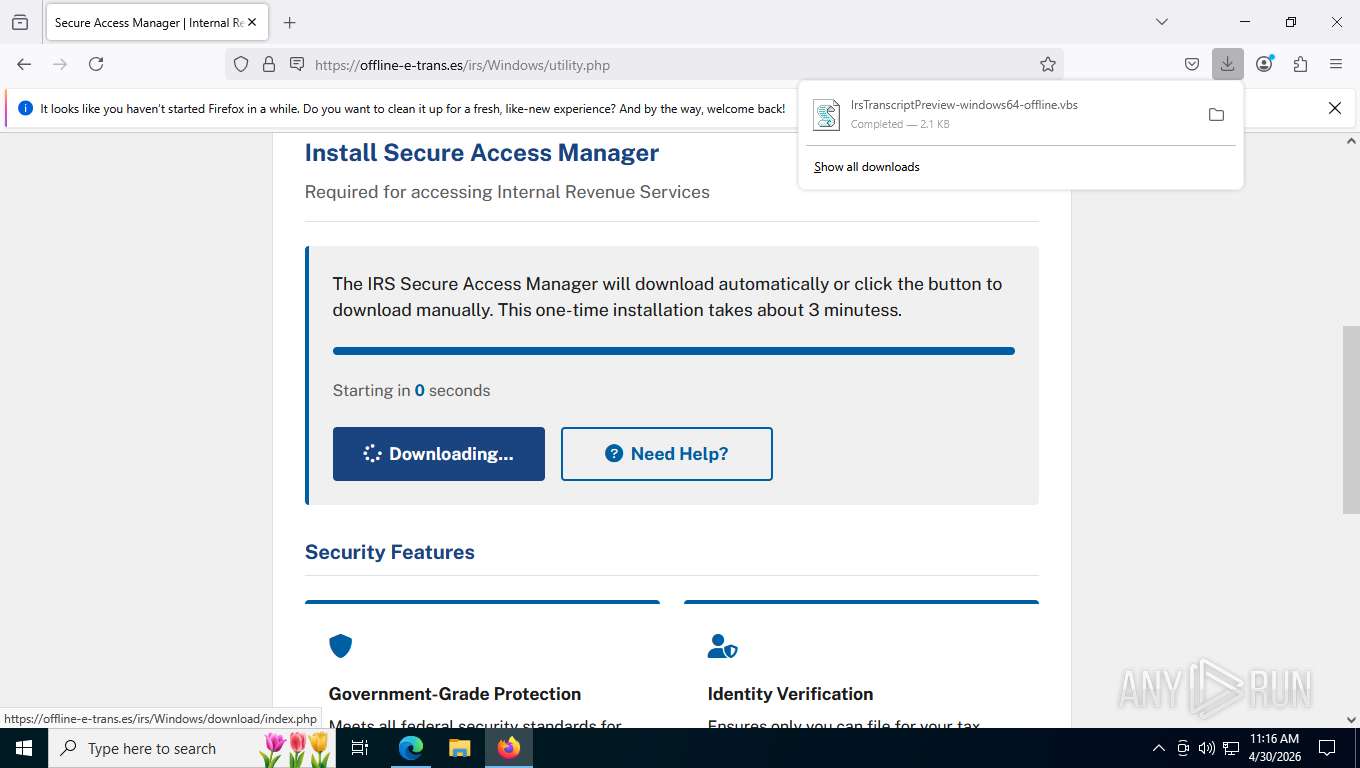1360x768 pixels.
Task: Click 'Required for accessing Internal Revenue Services' subtitle
Action: (x=507, y=192)
